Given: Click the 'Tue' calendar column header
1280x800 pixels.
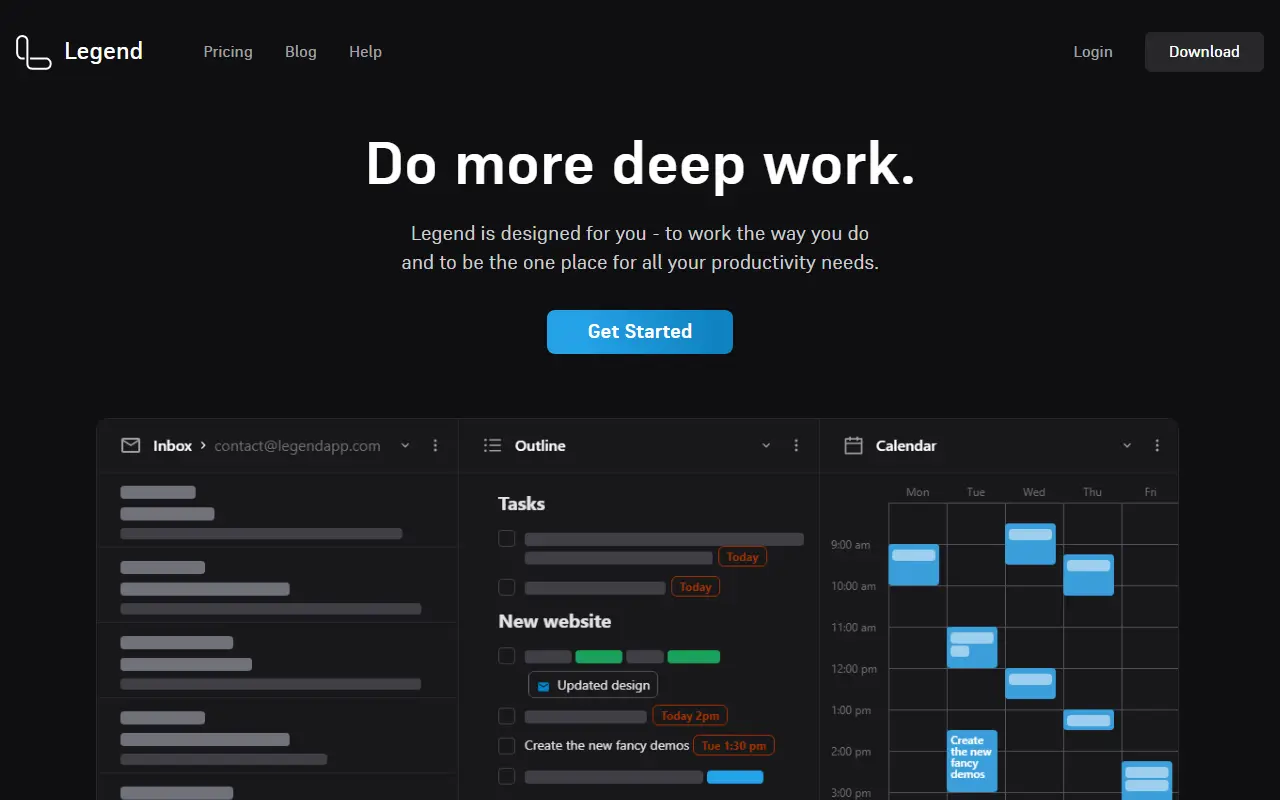Looking at the screenshot, I should pos(976,492).
